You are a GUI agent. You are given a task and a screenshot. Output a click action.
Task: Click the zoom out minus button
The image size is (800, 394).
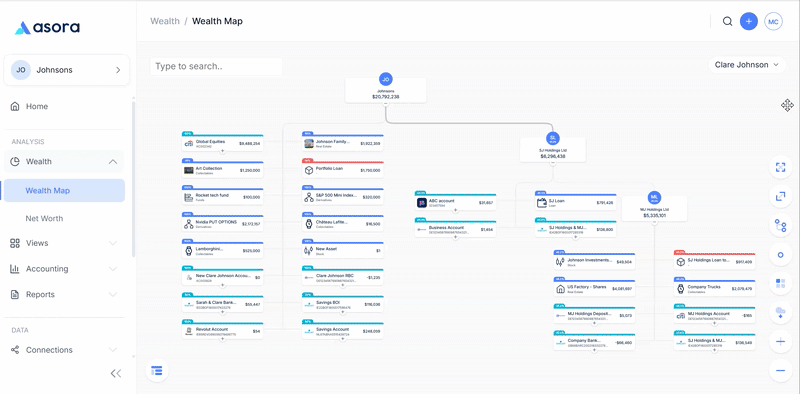(x=780, y=371)
